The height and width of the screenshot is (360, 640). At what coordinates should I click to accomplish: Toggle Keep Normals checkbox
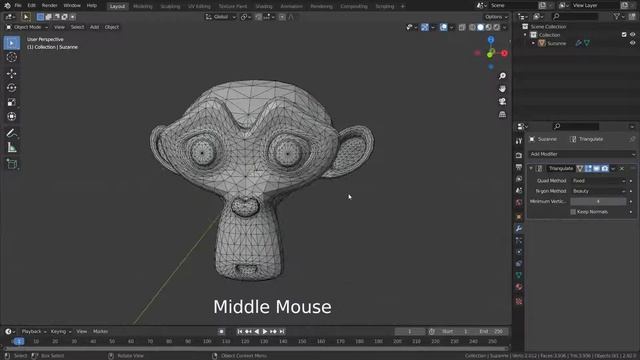(573, 212)
